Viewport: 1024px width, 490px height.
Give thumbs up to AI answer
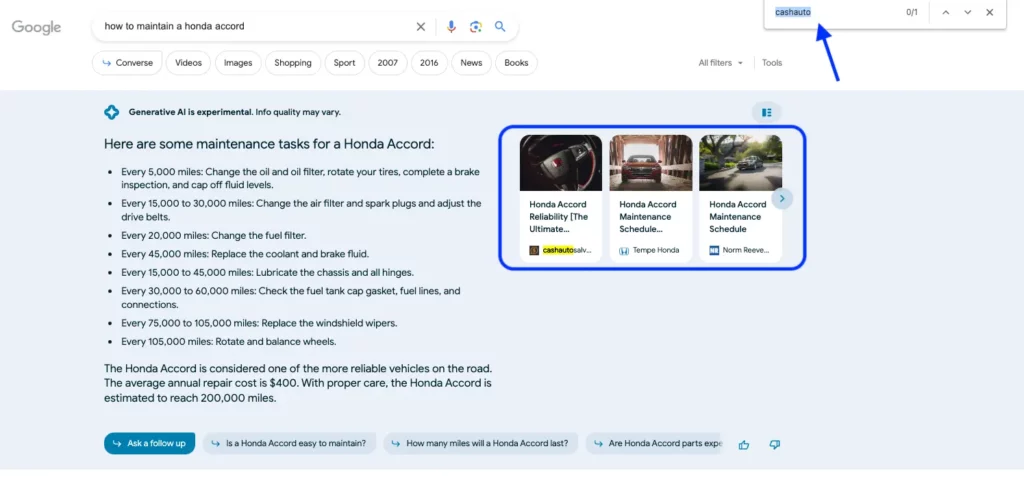(744, 444)
